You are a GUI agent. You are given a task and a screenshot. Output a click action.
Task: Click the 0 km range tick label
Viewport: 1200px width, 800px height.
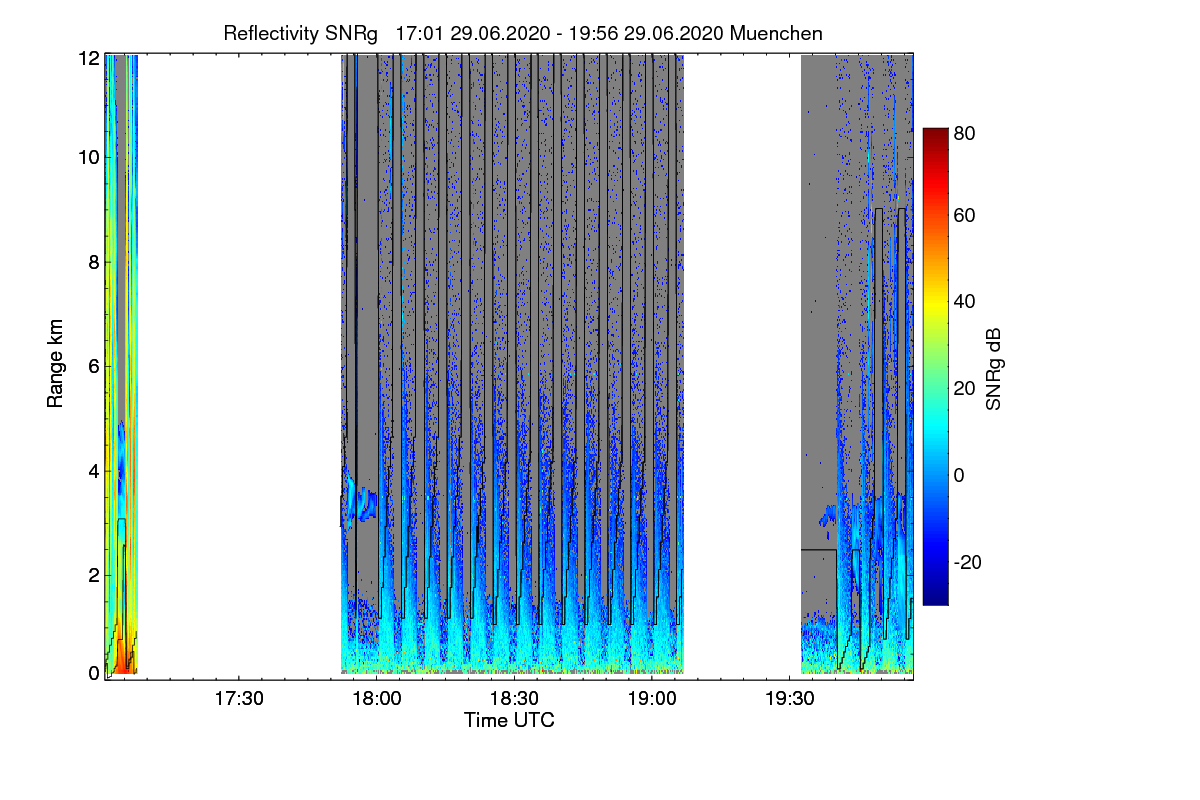click(x=94, y=673)
